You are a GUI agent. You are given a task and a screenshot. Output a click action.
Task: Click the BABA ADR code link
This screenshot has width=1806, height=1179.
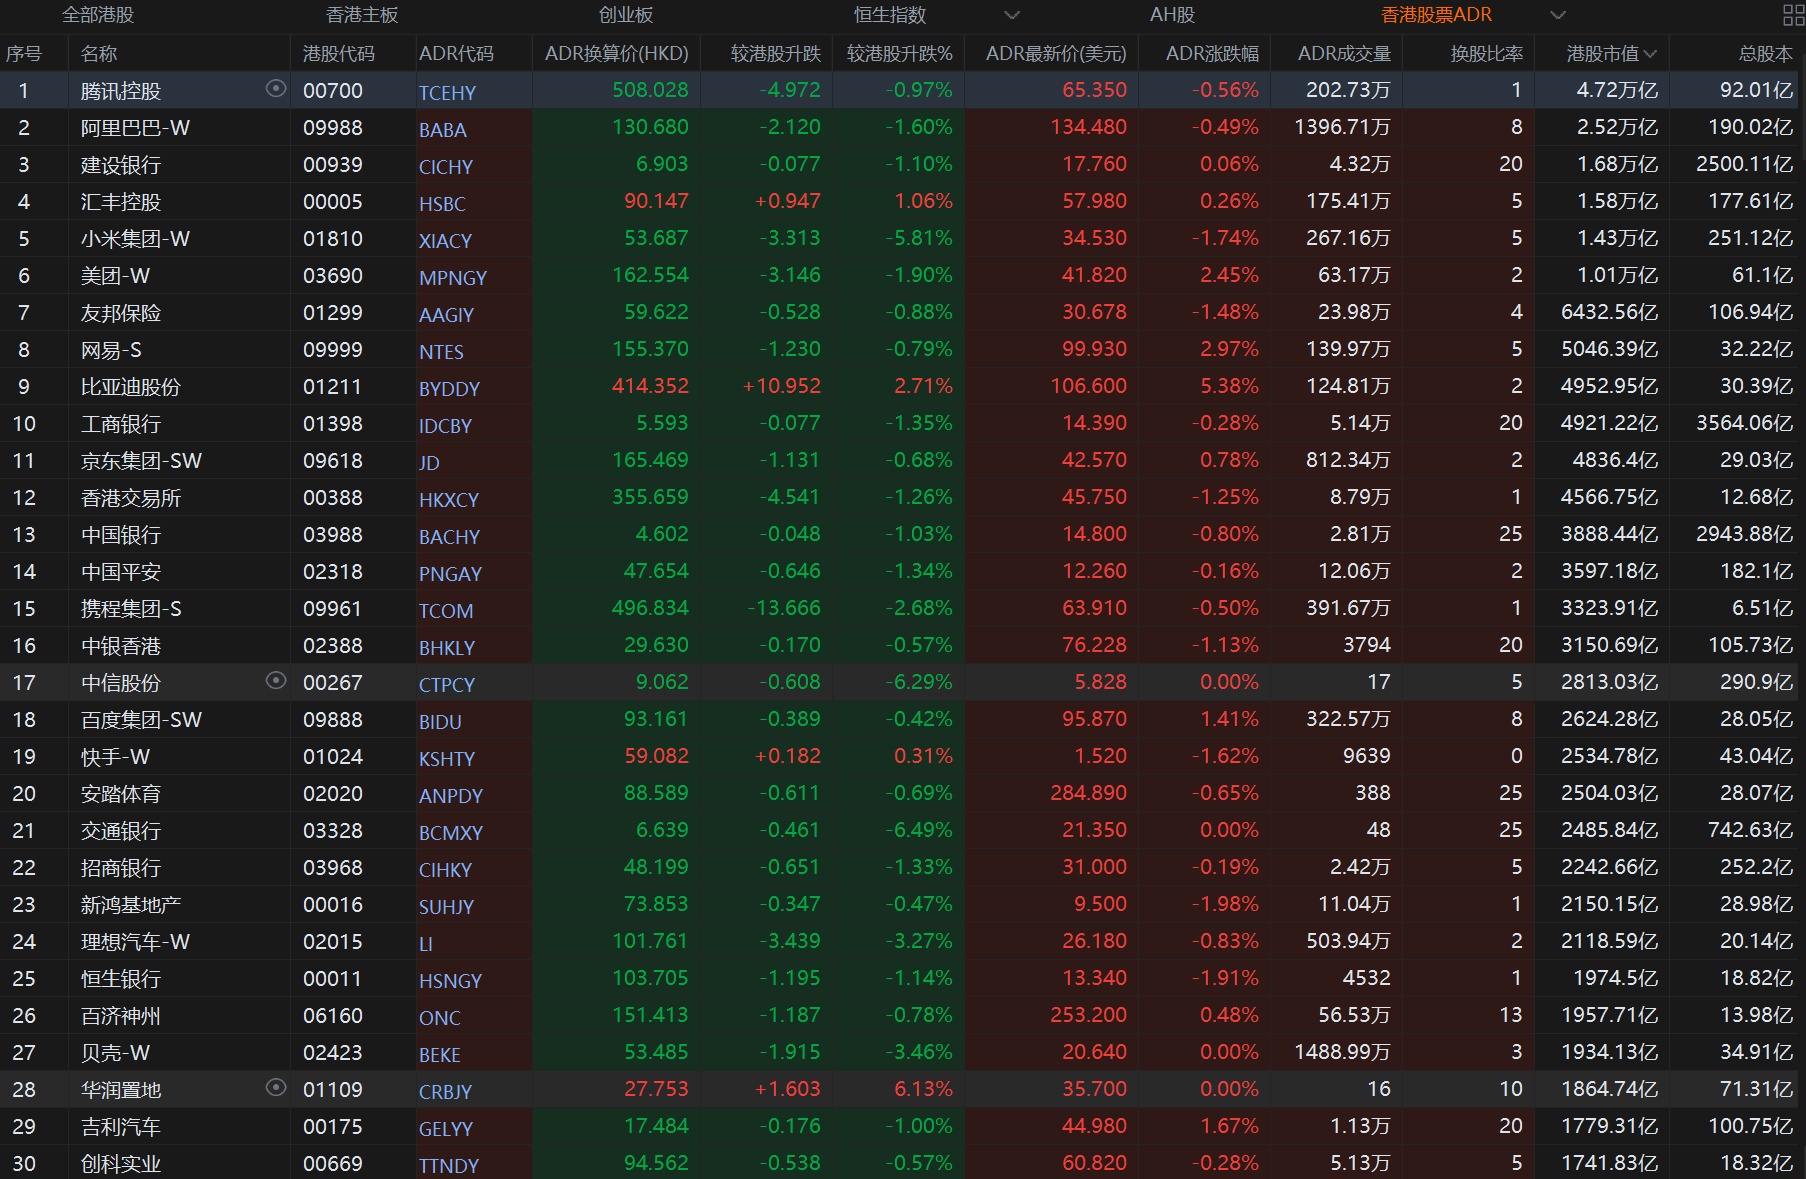pos(443,130)
